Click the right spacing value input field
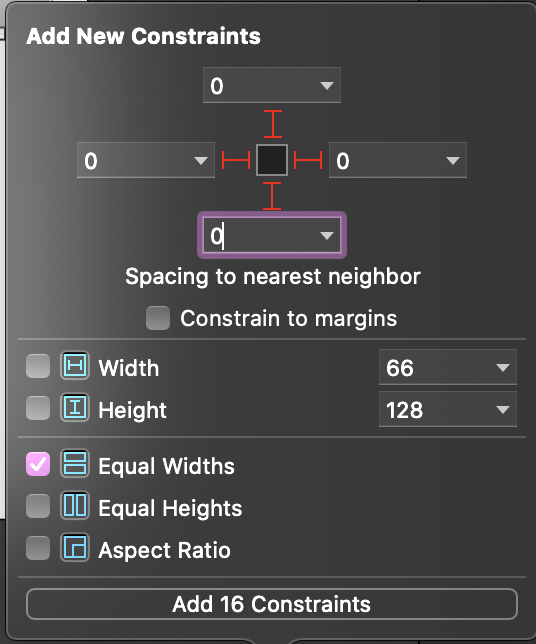The image size is (536, 644). point(398,160)
